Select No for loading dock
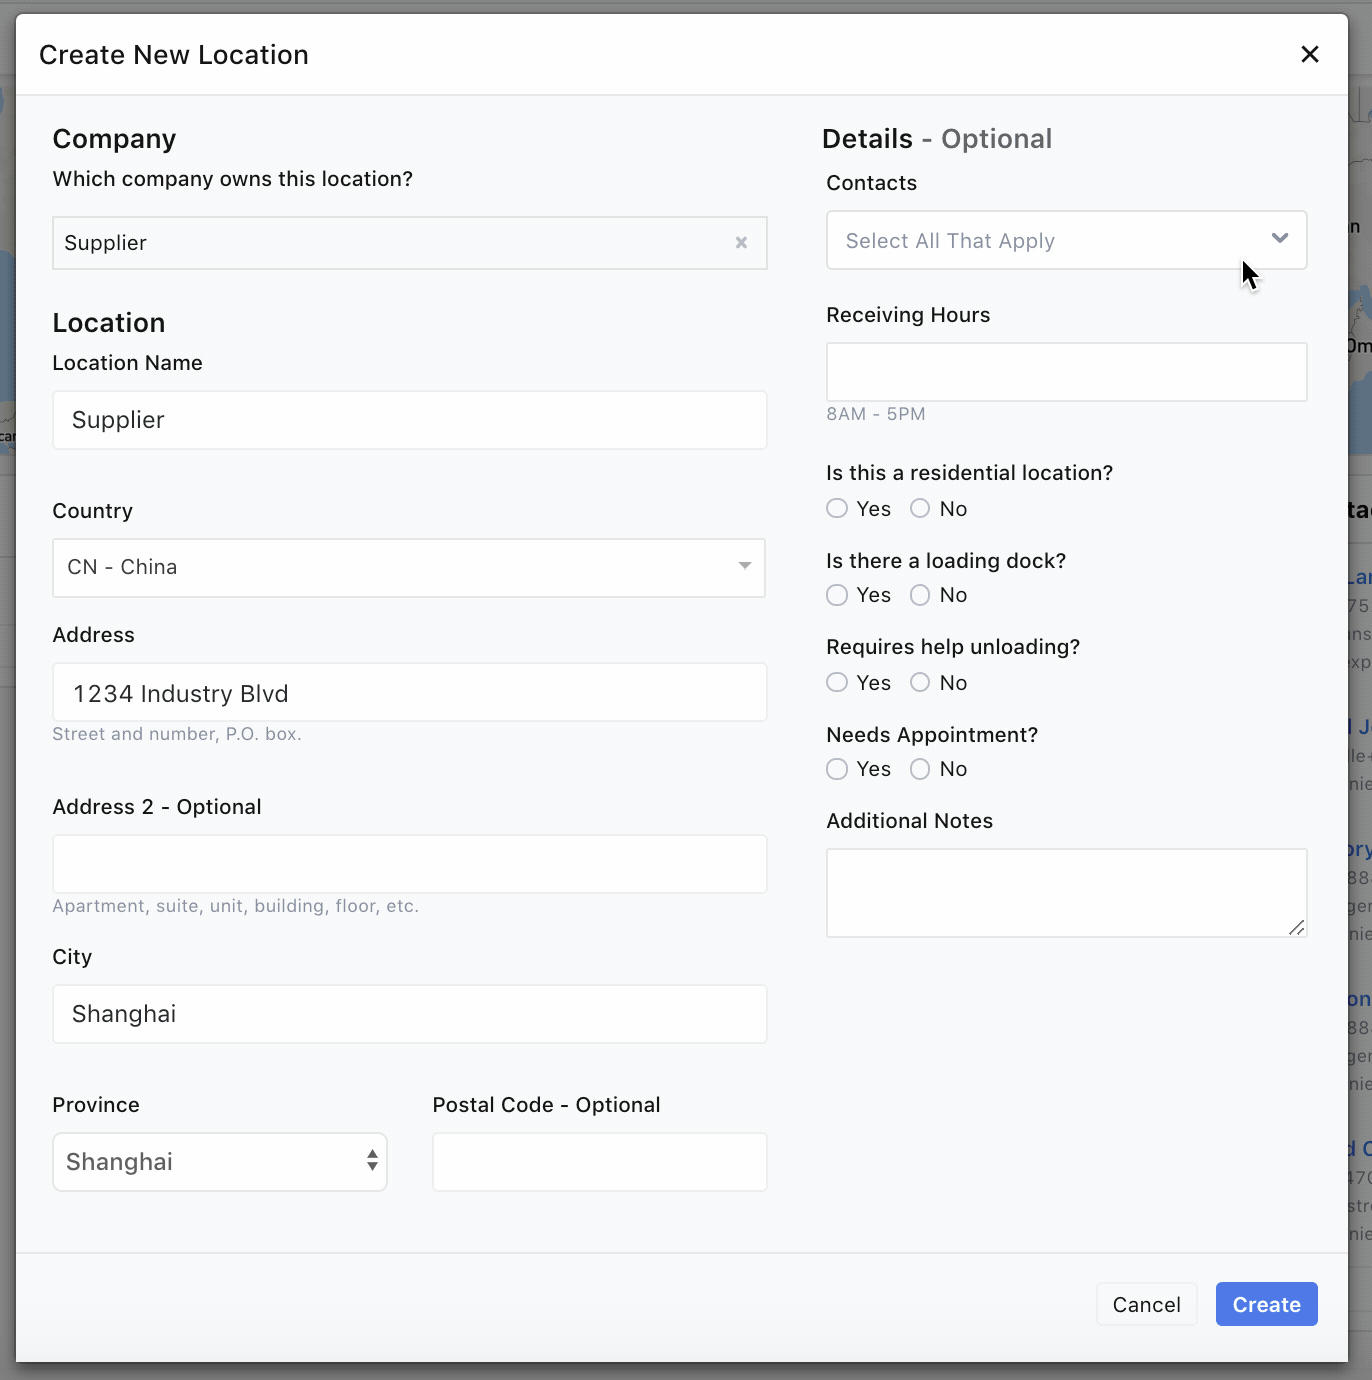1372x1380 pixels. pyautogui.click(x=920, y=595)
